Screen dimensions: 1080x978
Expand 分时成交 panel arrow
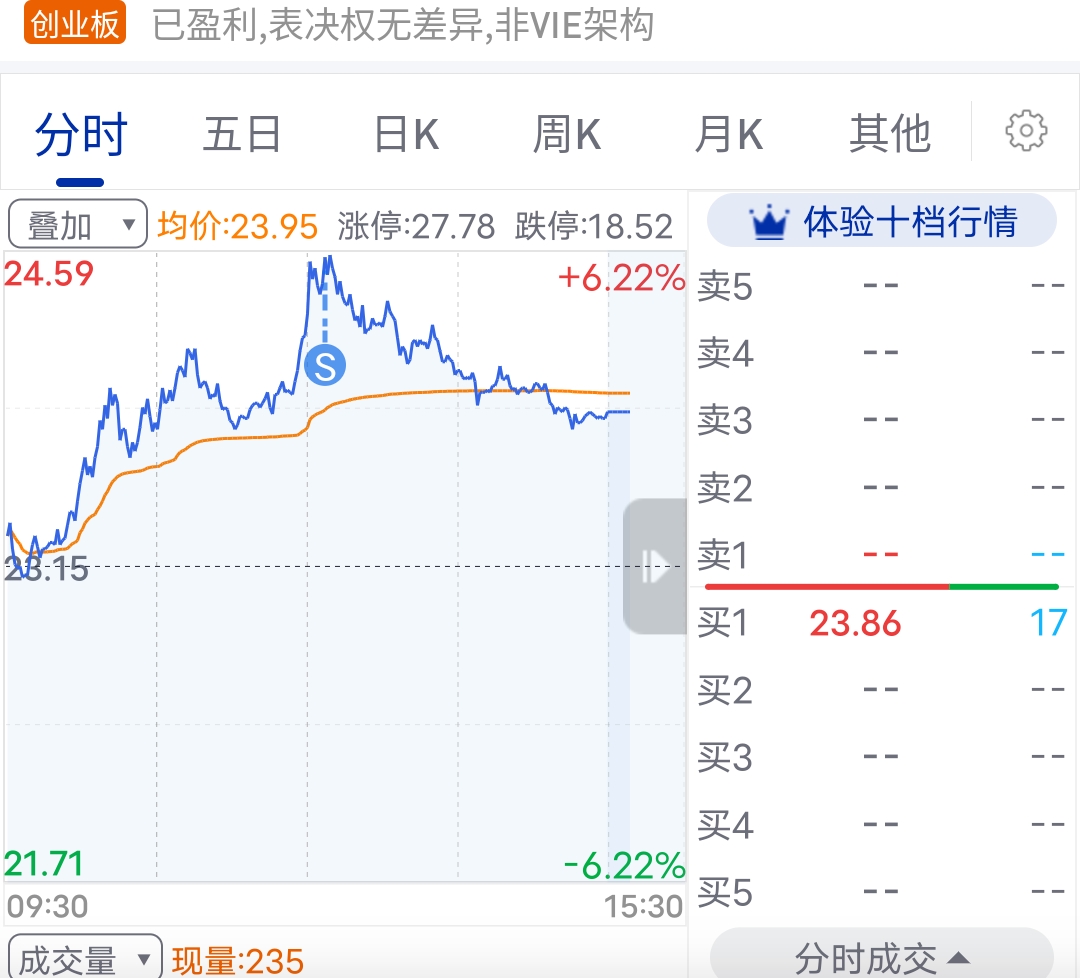coord(959,958)
